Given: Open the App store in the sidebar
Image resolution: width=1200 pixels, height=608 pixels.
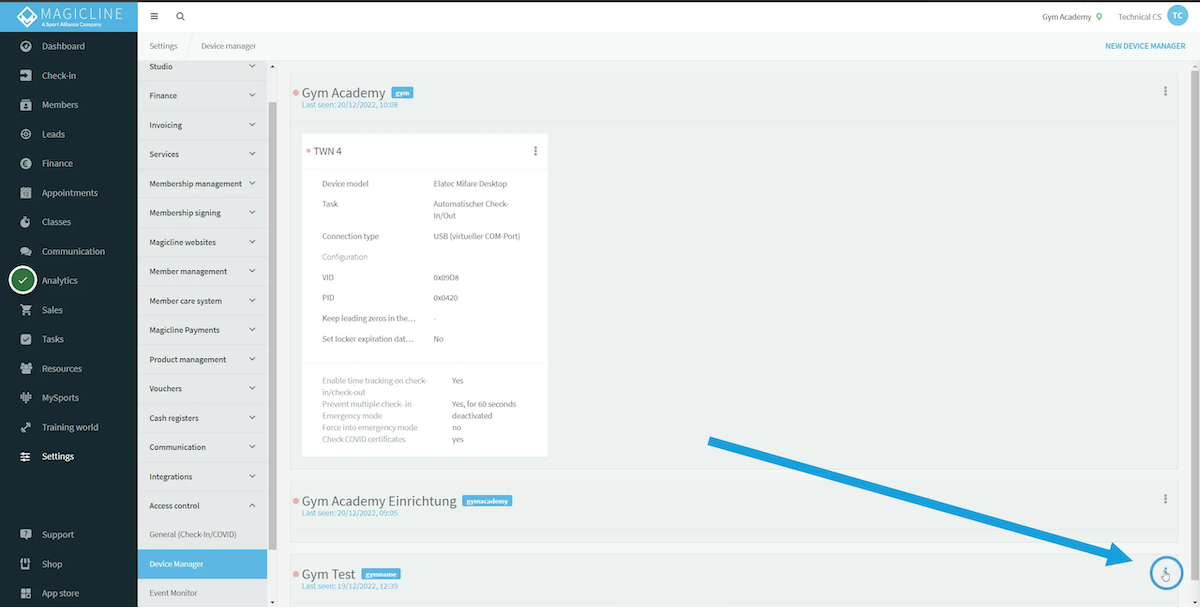Looking at the screenshot, I should 60,593.
